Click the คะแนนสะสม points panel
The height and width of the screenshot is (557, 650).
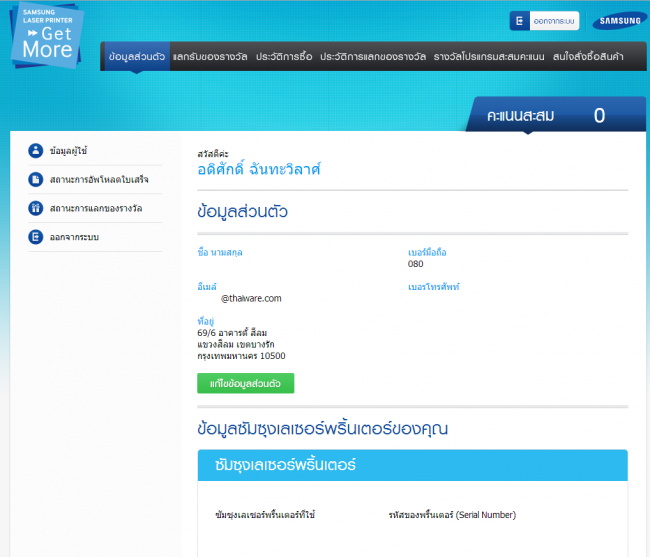click(555, 115)
